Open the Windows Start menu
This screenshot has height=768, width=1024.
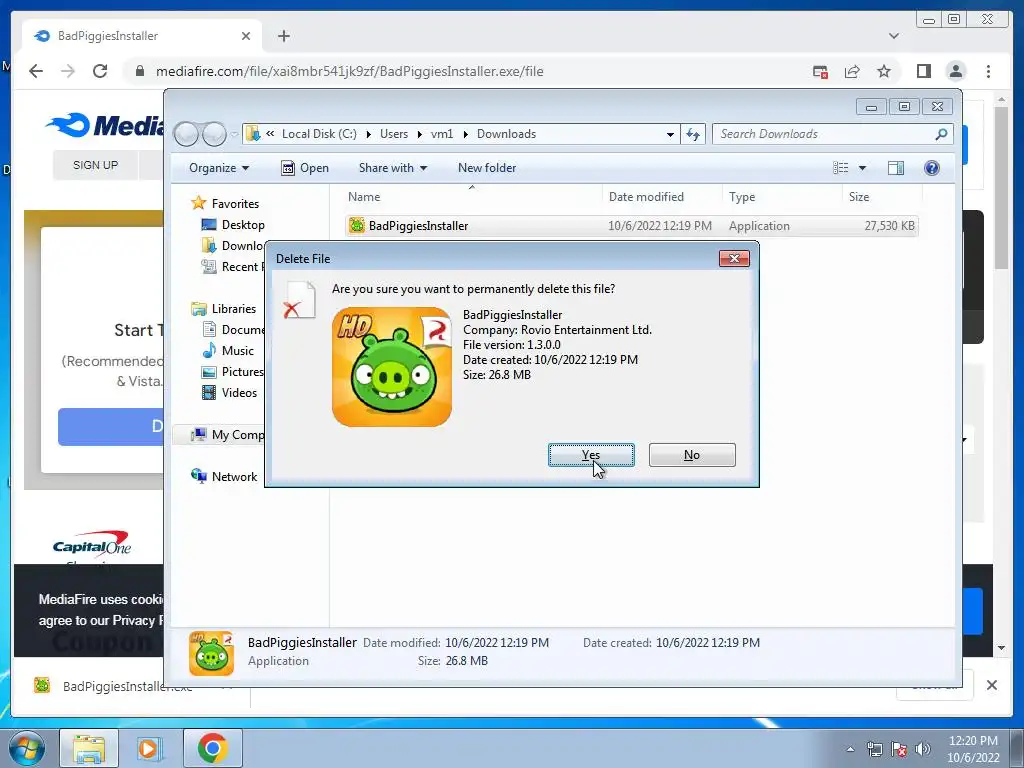tap(27, 748)
